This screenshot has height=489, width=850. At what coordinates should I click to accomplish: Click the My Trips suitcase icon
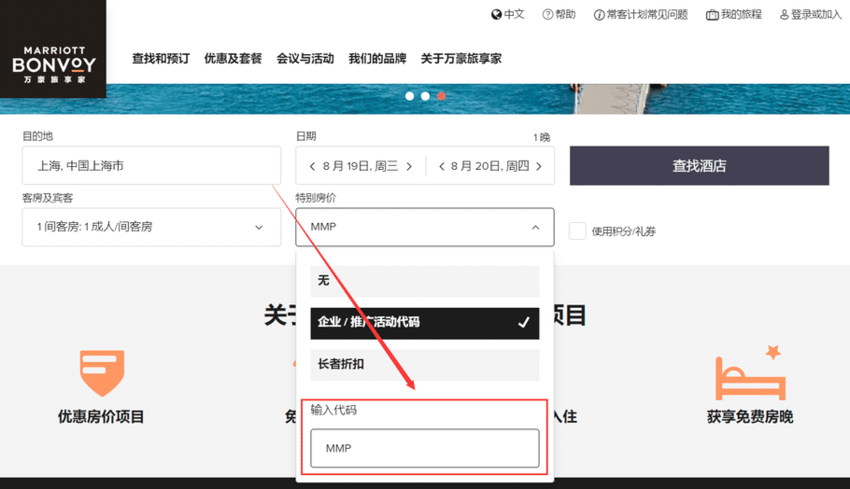(712, 15)
